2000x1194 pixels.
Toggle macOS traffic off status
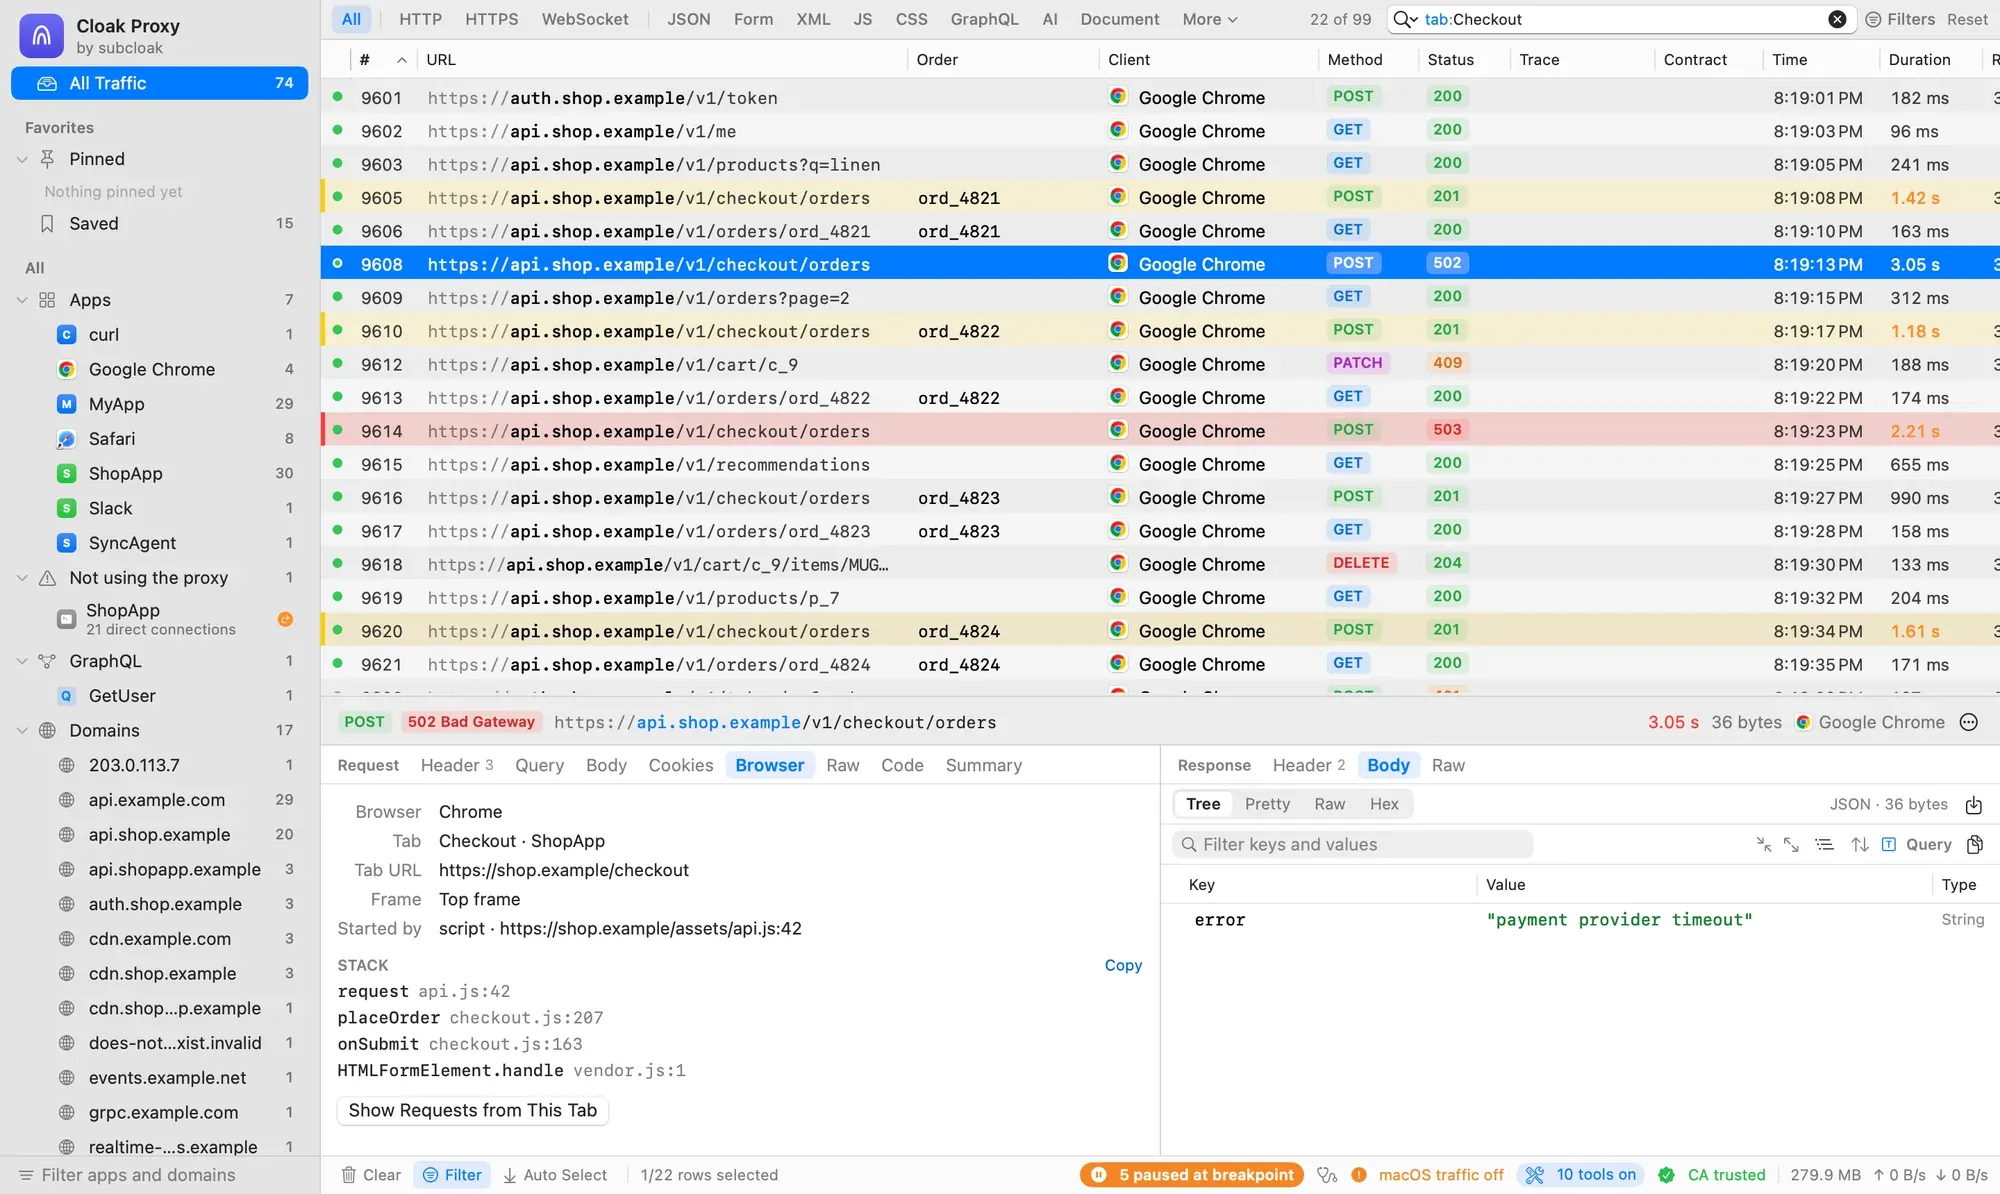point(1428,1175)
